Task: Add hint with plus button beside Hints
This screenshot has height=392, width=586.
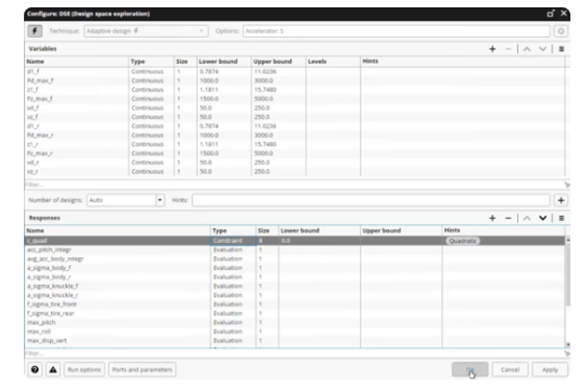Action: 561,200
